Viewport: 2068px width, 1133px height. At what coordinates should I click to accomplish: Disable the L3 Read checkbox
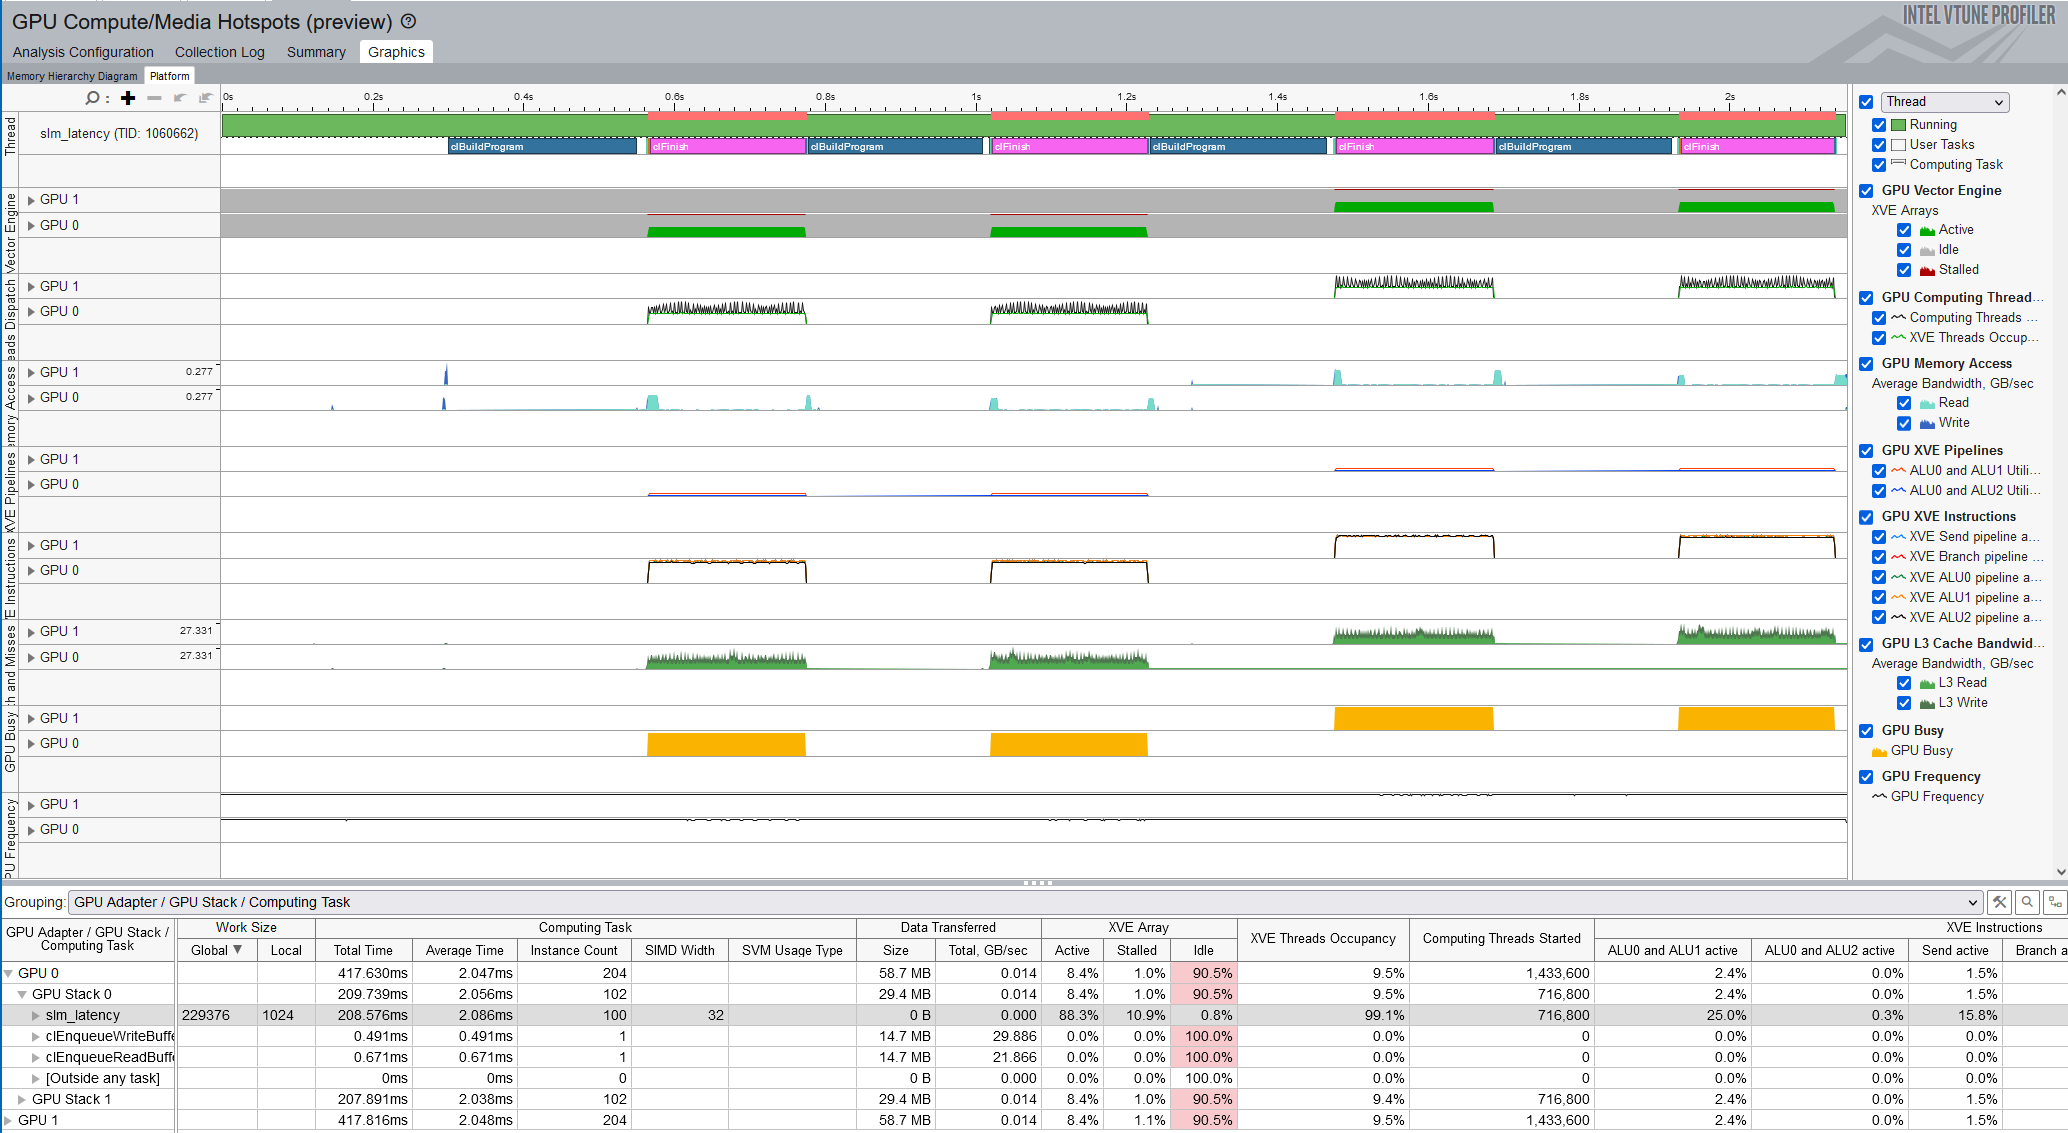(1904, 683)
